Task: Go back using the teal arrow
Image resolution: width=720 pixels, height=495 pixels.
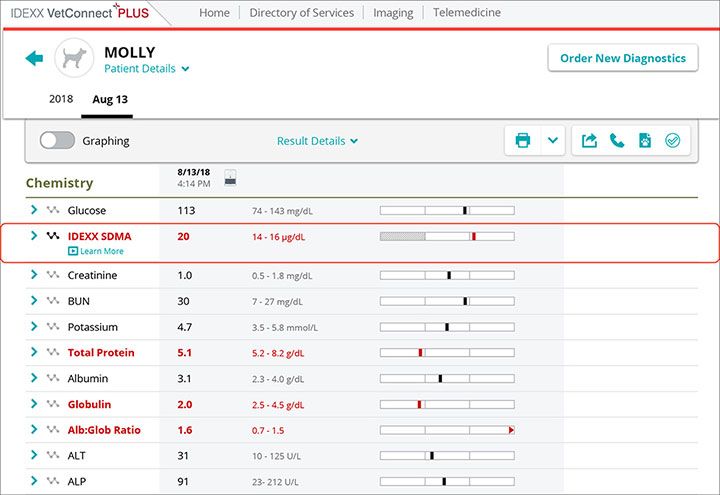Action: pyautogui.click(x=34, y=58)
